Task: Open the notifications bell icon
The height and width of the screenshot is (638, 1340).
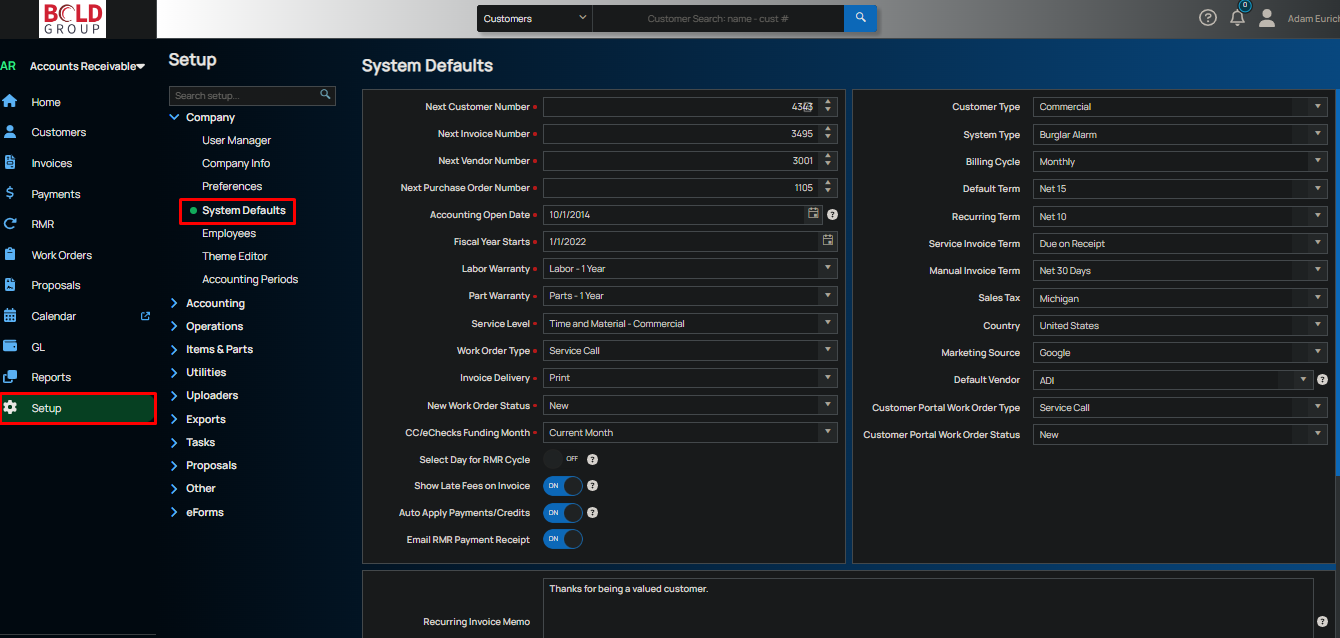Action: tap(1238, 18)
